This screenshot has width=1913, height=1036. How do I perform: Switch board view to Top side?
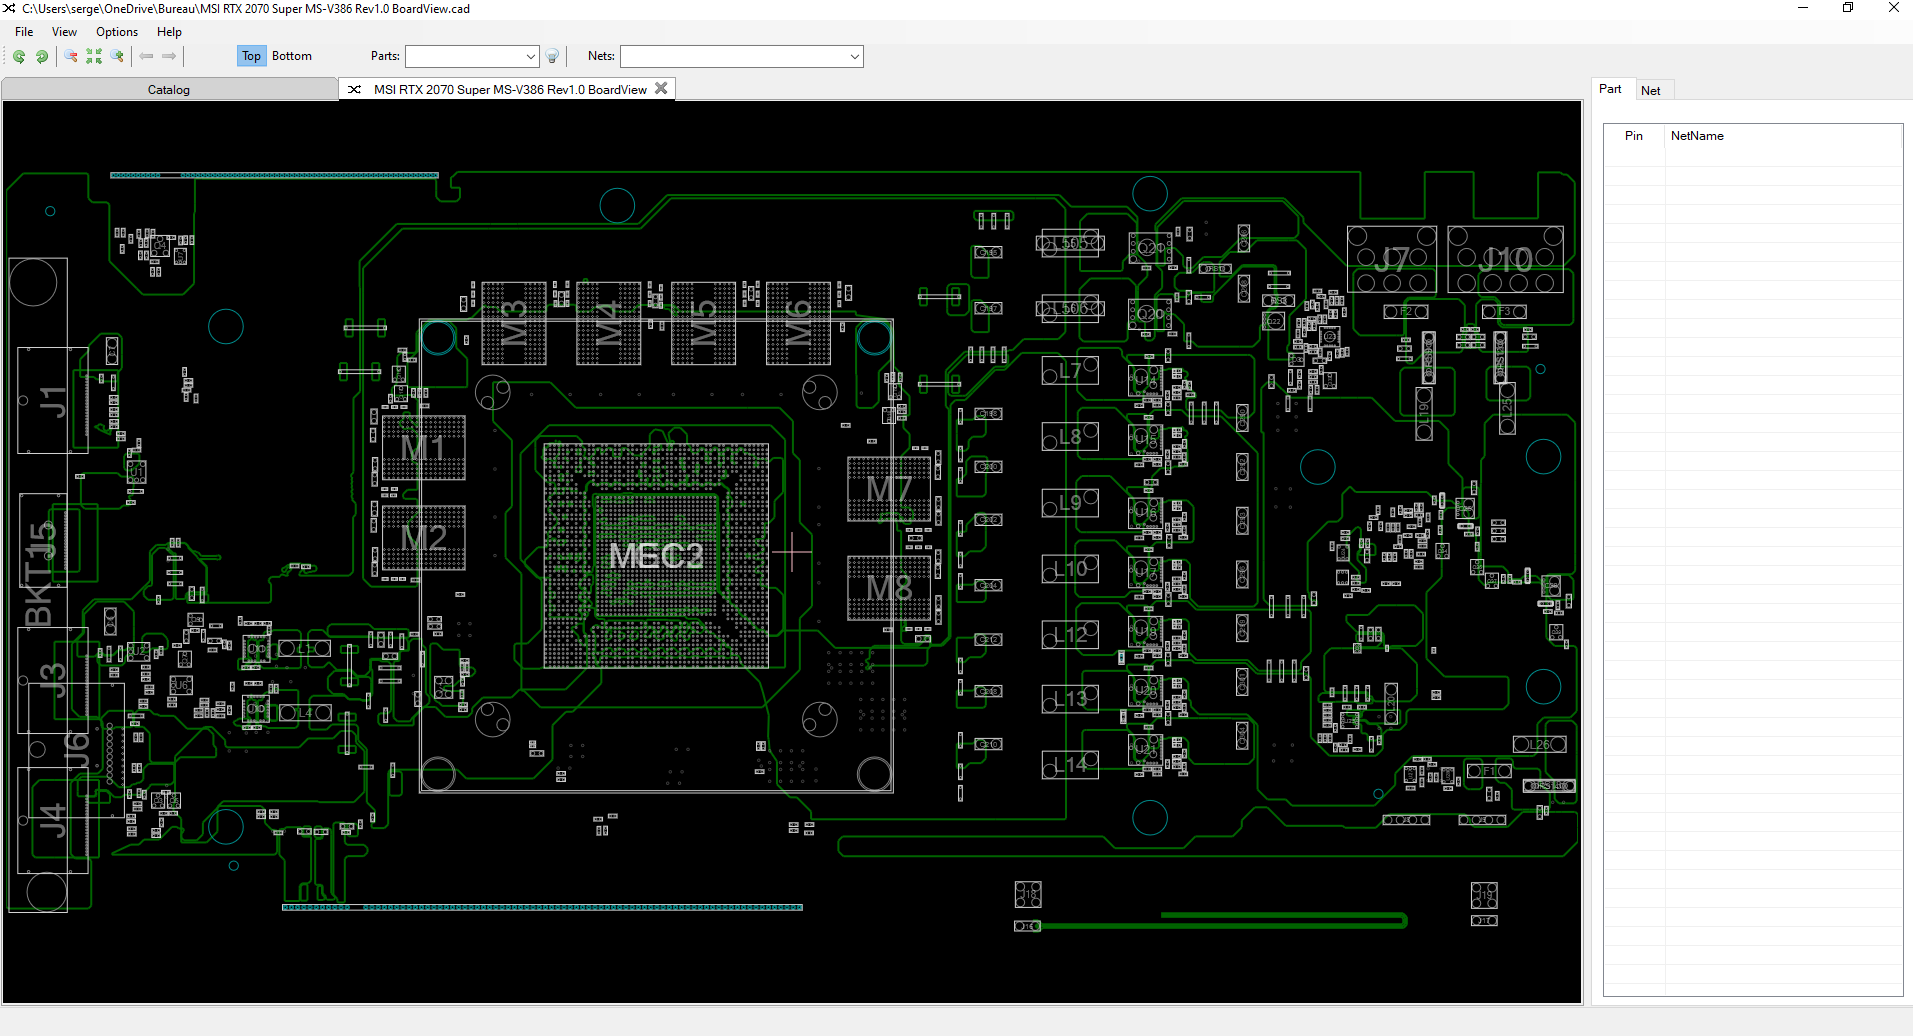click(x=251, y=56)
